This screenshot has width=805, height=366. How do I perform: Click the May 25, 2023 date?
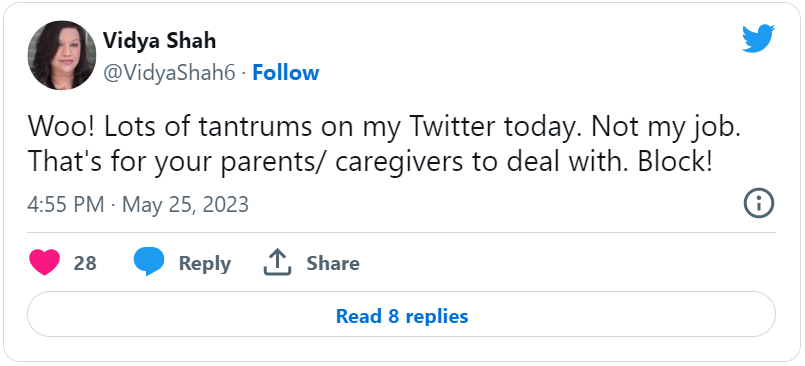(185, 204)
